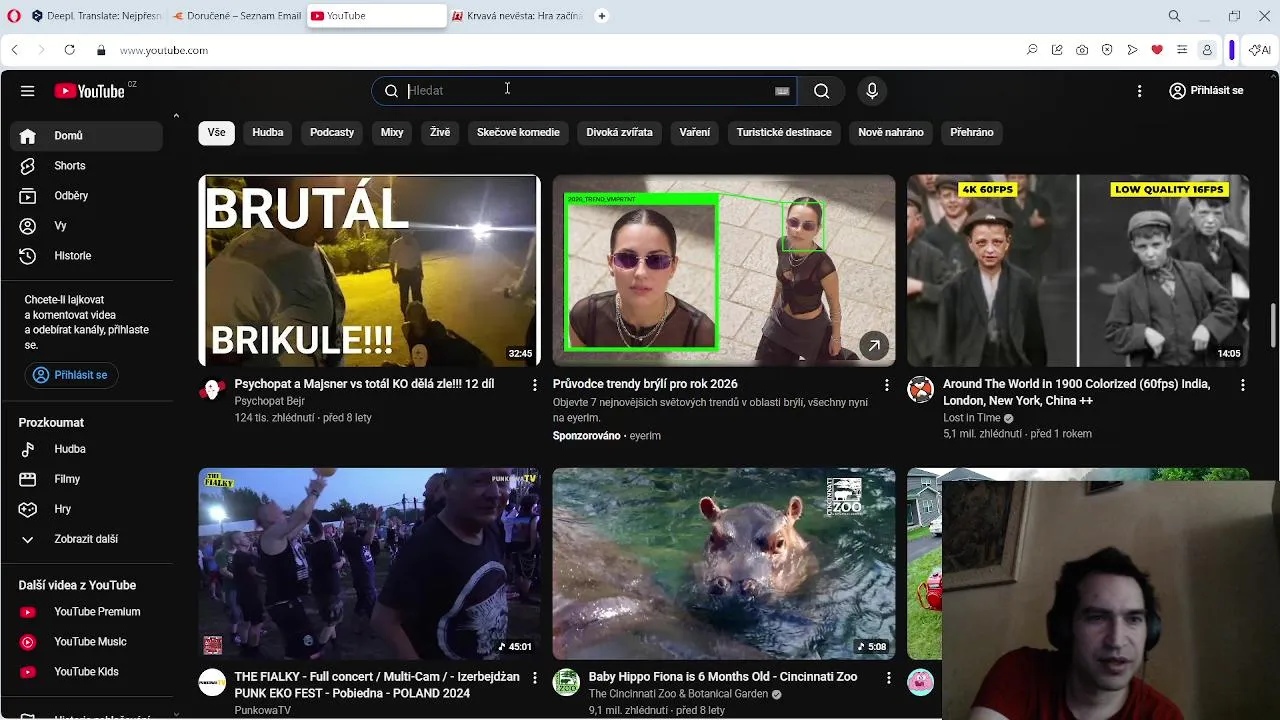Open more options for Průvodce trendy brýlí ad
The width and height of the screenshot is (1280, 720).
pyautogui.click(x=886, y=385)
